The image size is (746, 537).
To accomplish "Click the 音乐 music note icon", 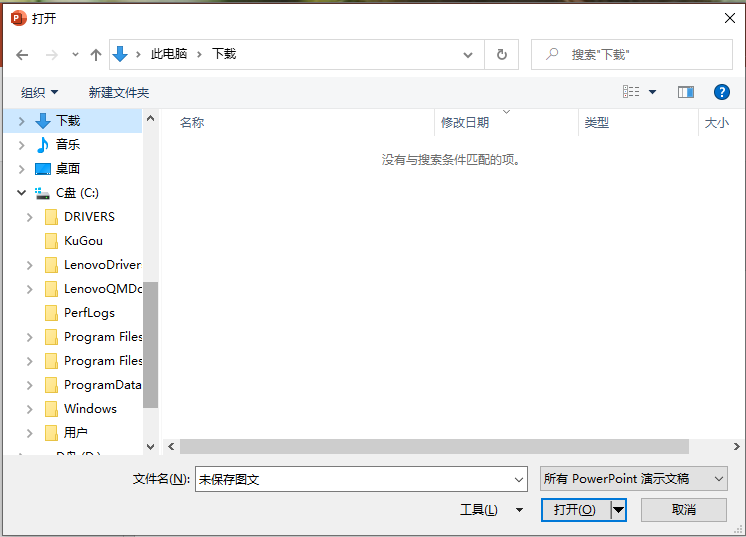I will pyautogui.click(x=42, y=145).
